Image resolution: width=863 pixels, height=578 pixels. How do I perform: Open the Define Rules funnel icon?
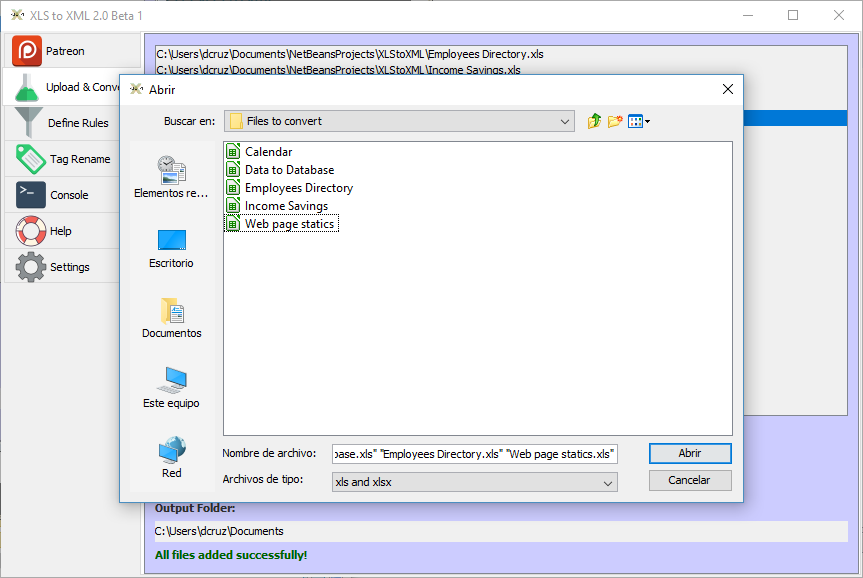(x=29, y=122)
